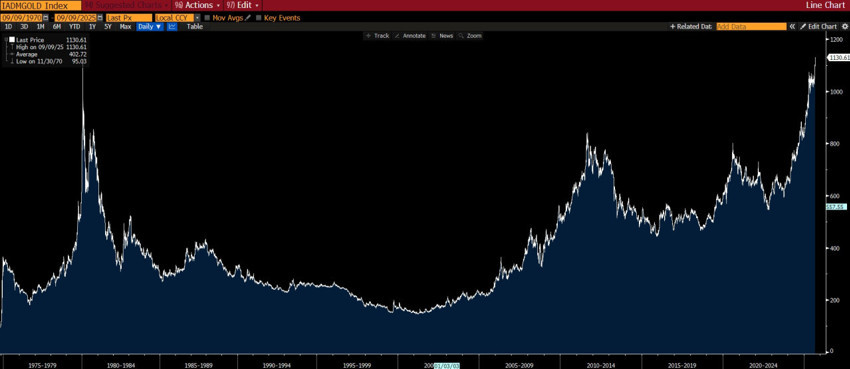Select the line chart type icon
850x369 pixels.
point(172,26)
